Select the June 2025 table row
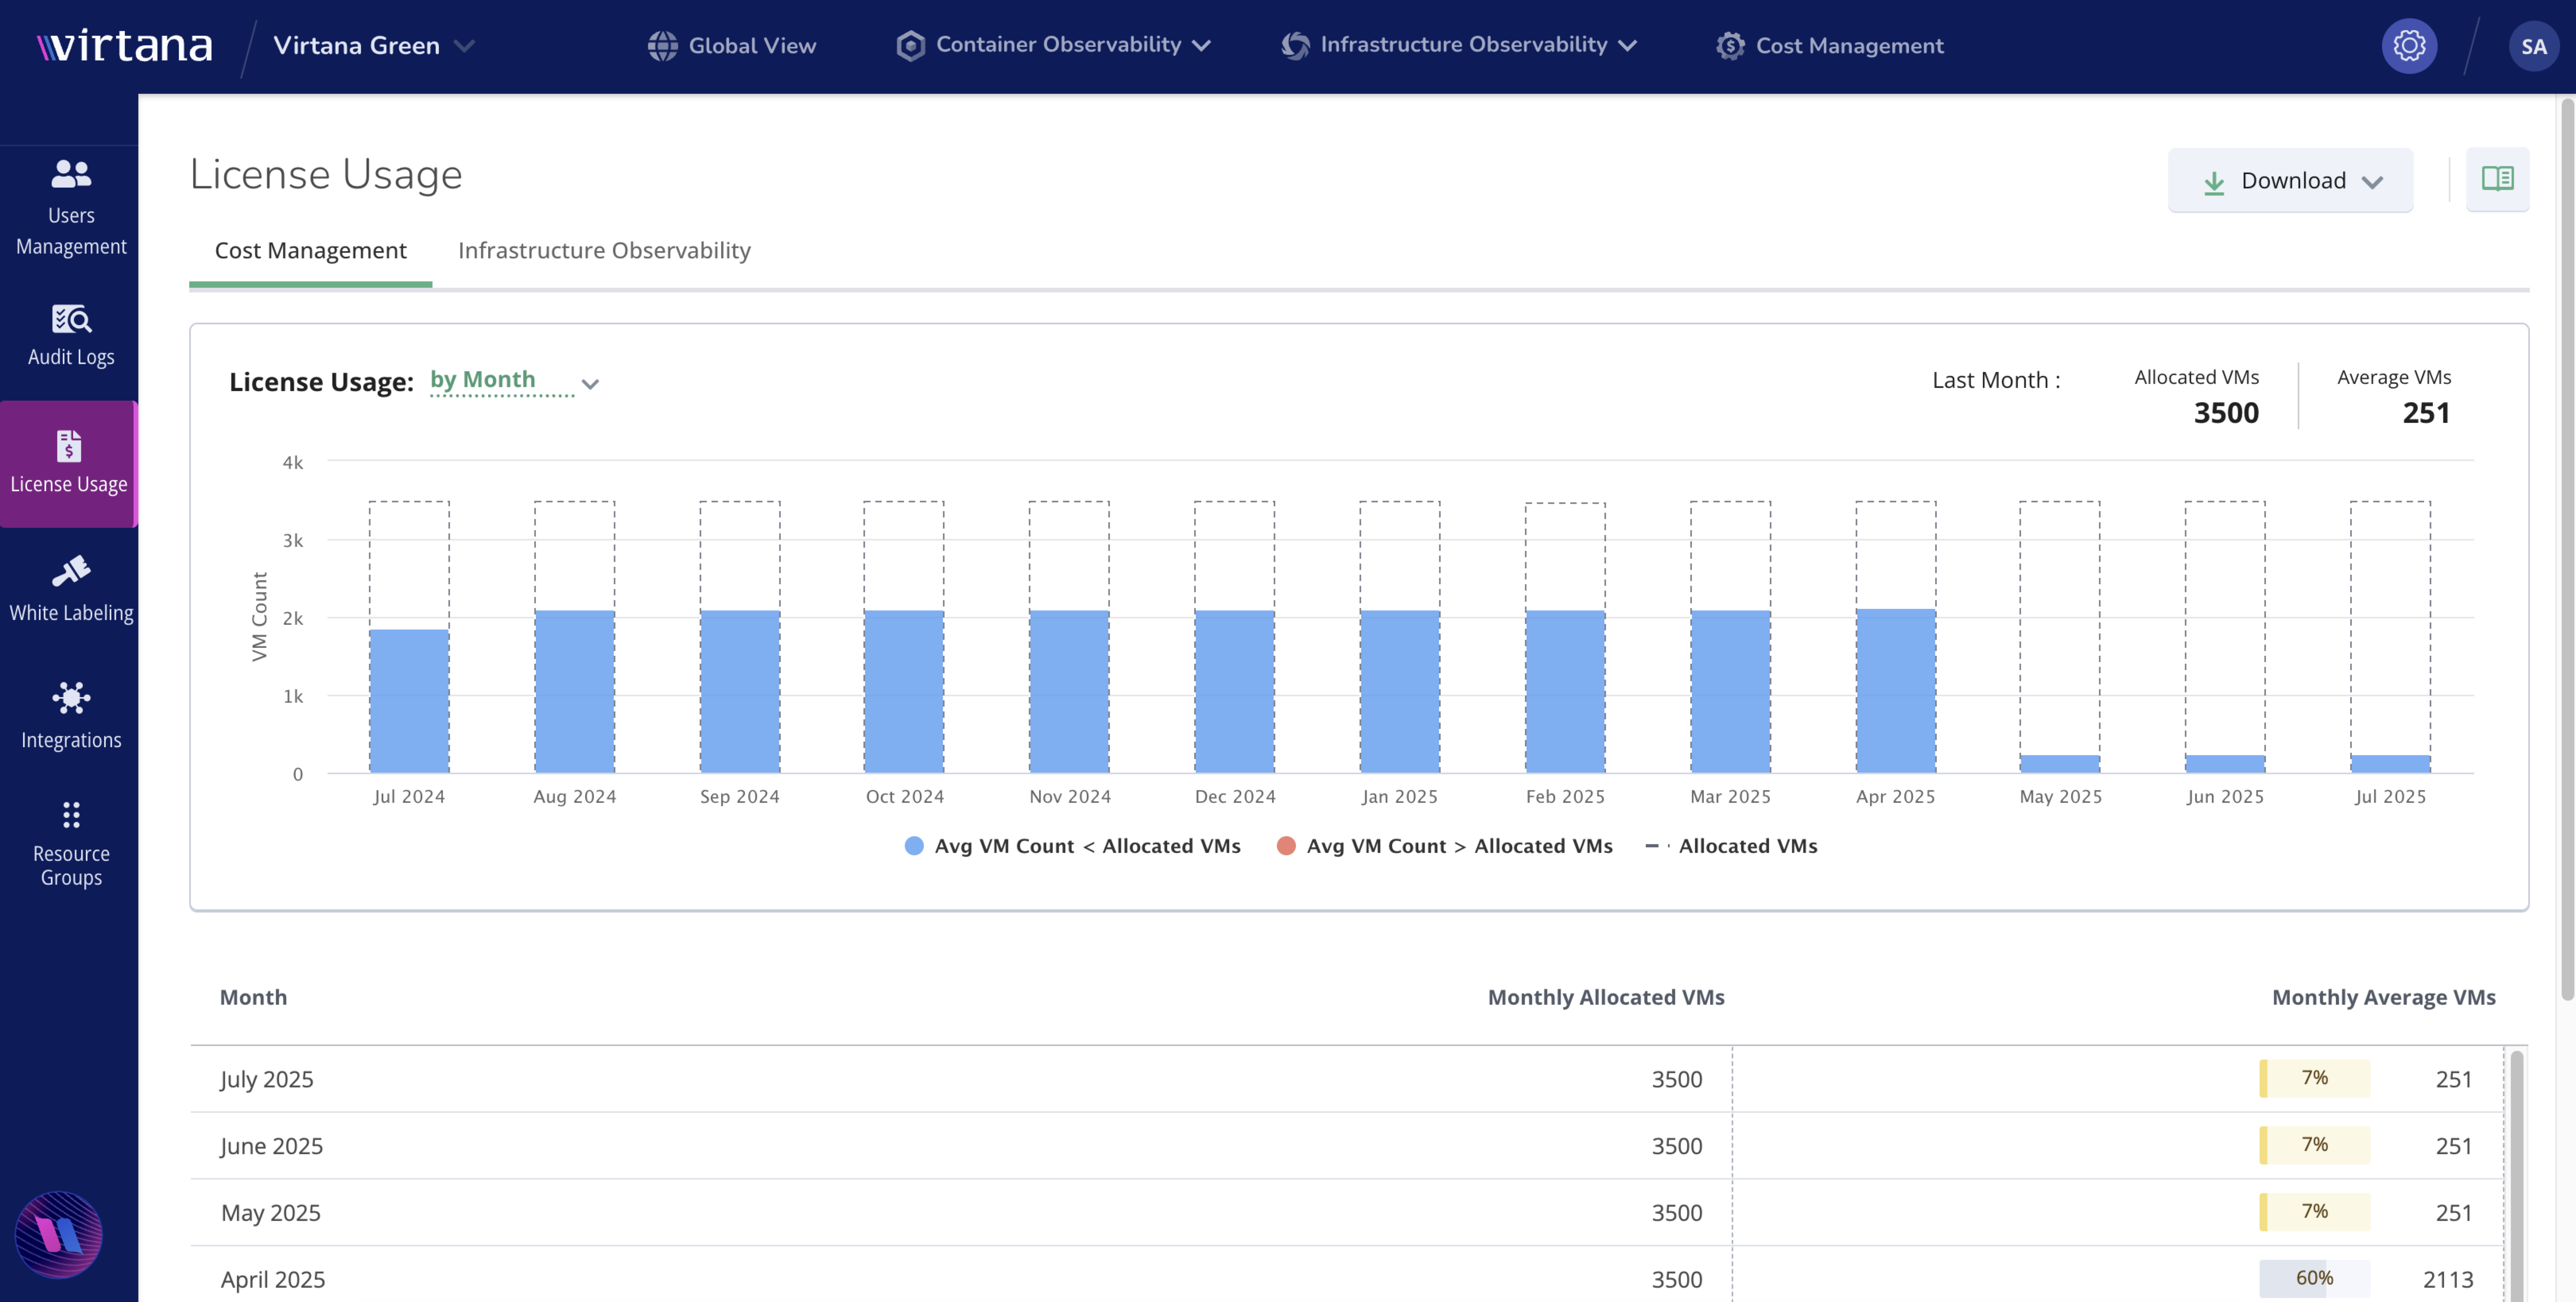This screenshot has width=2576, height=1302. point(1347,1146)
